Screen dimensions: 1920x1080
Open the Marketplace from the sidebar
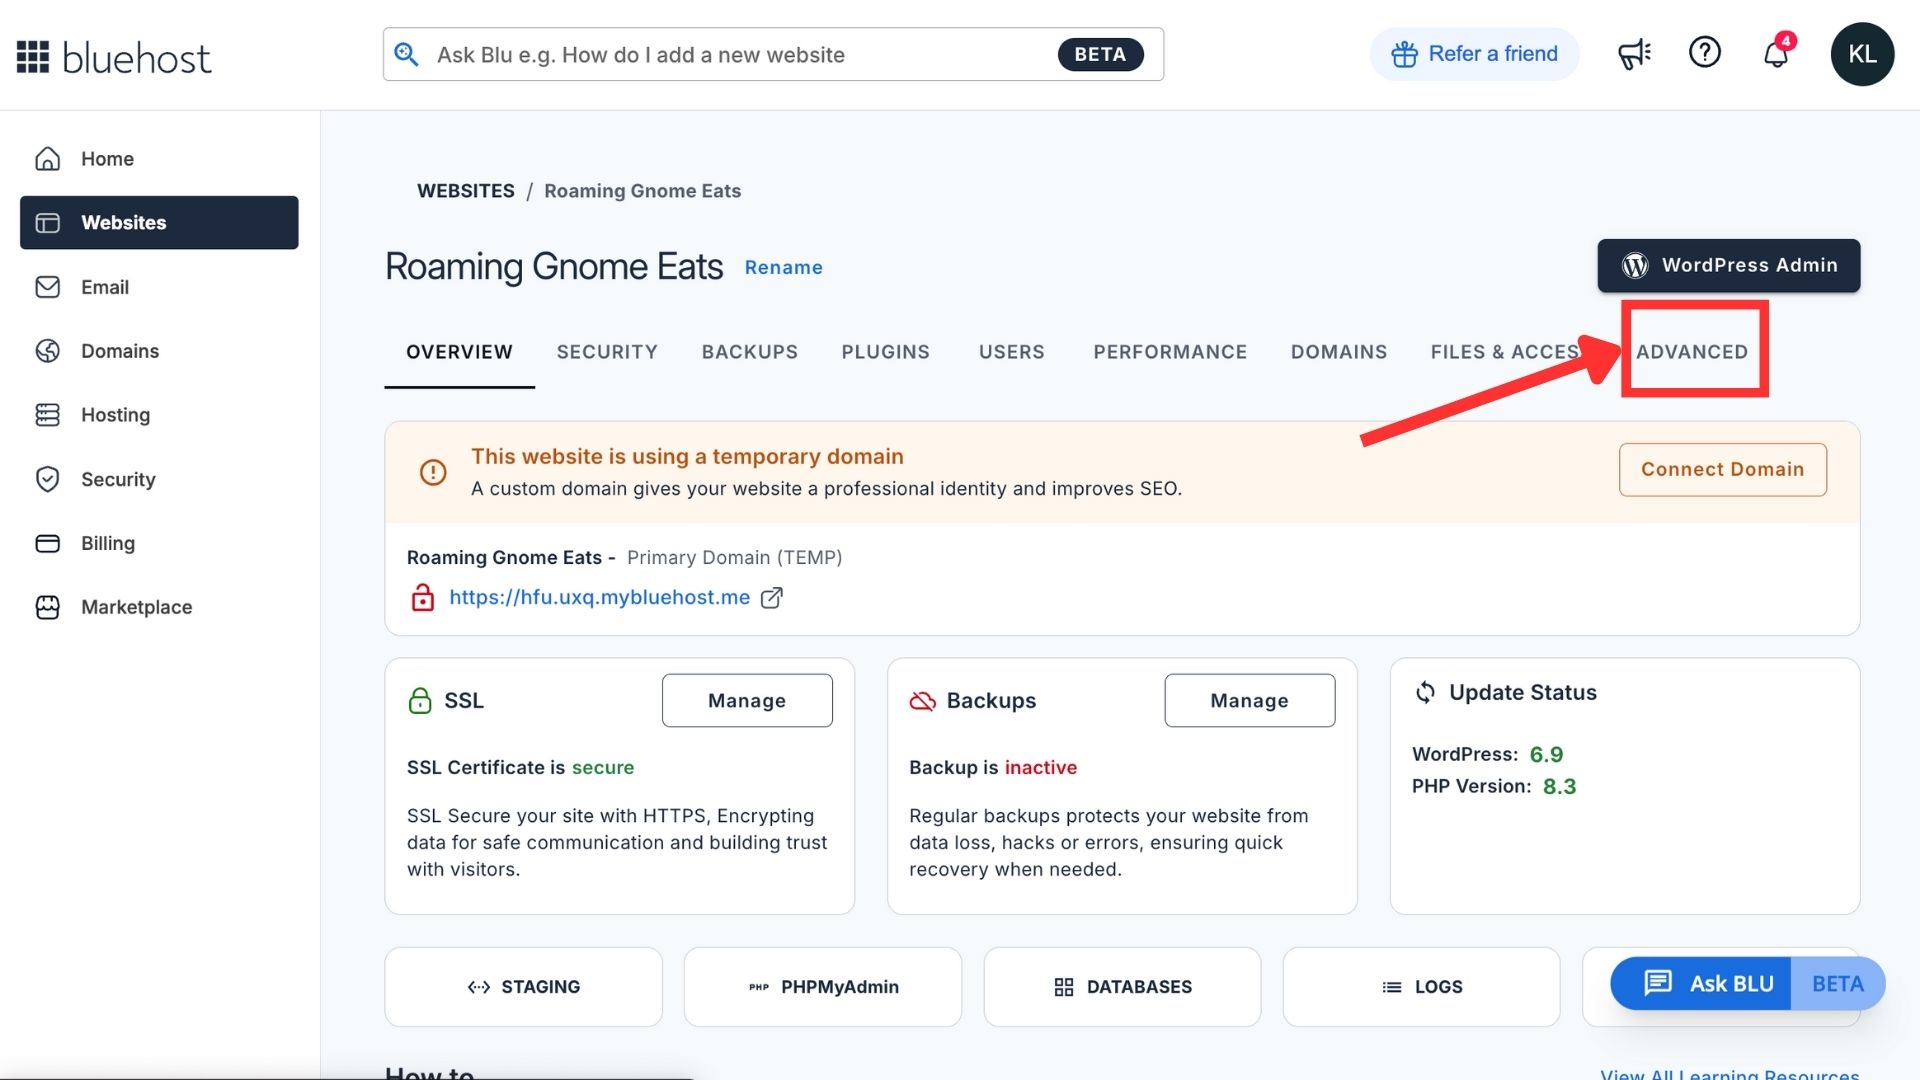click(x=136, y=607)
